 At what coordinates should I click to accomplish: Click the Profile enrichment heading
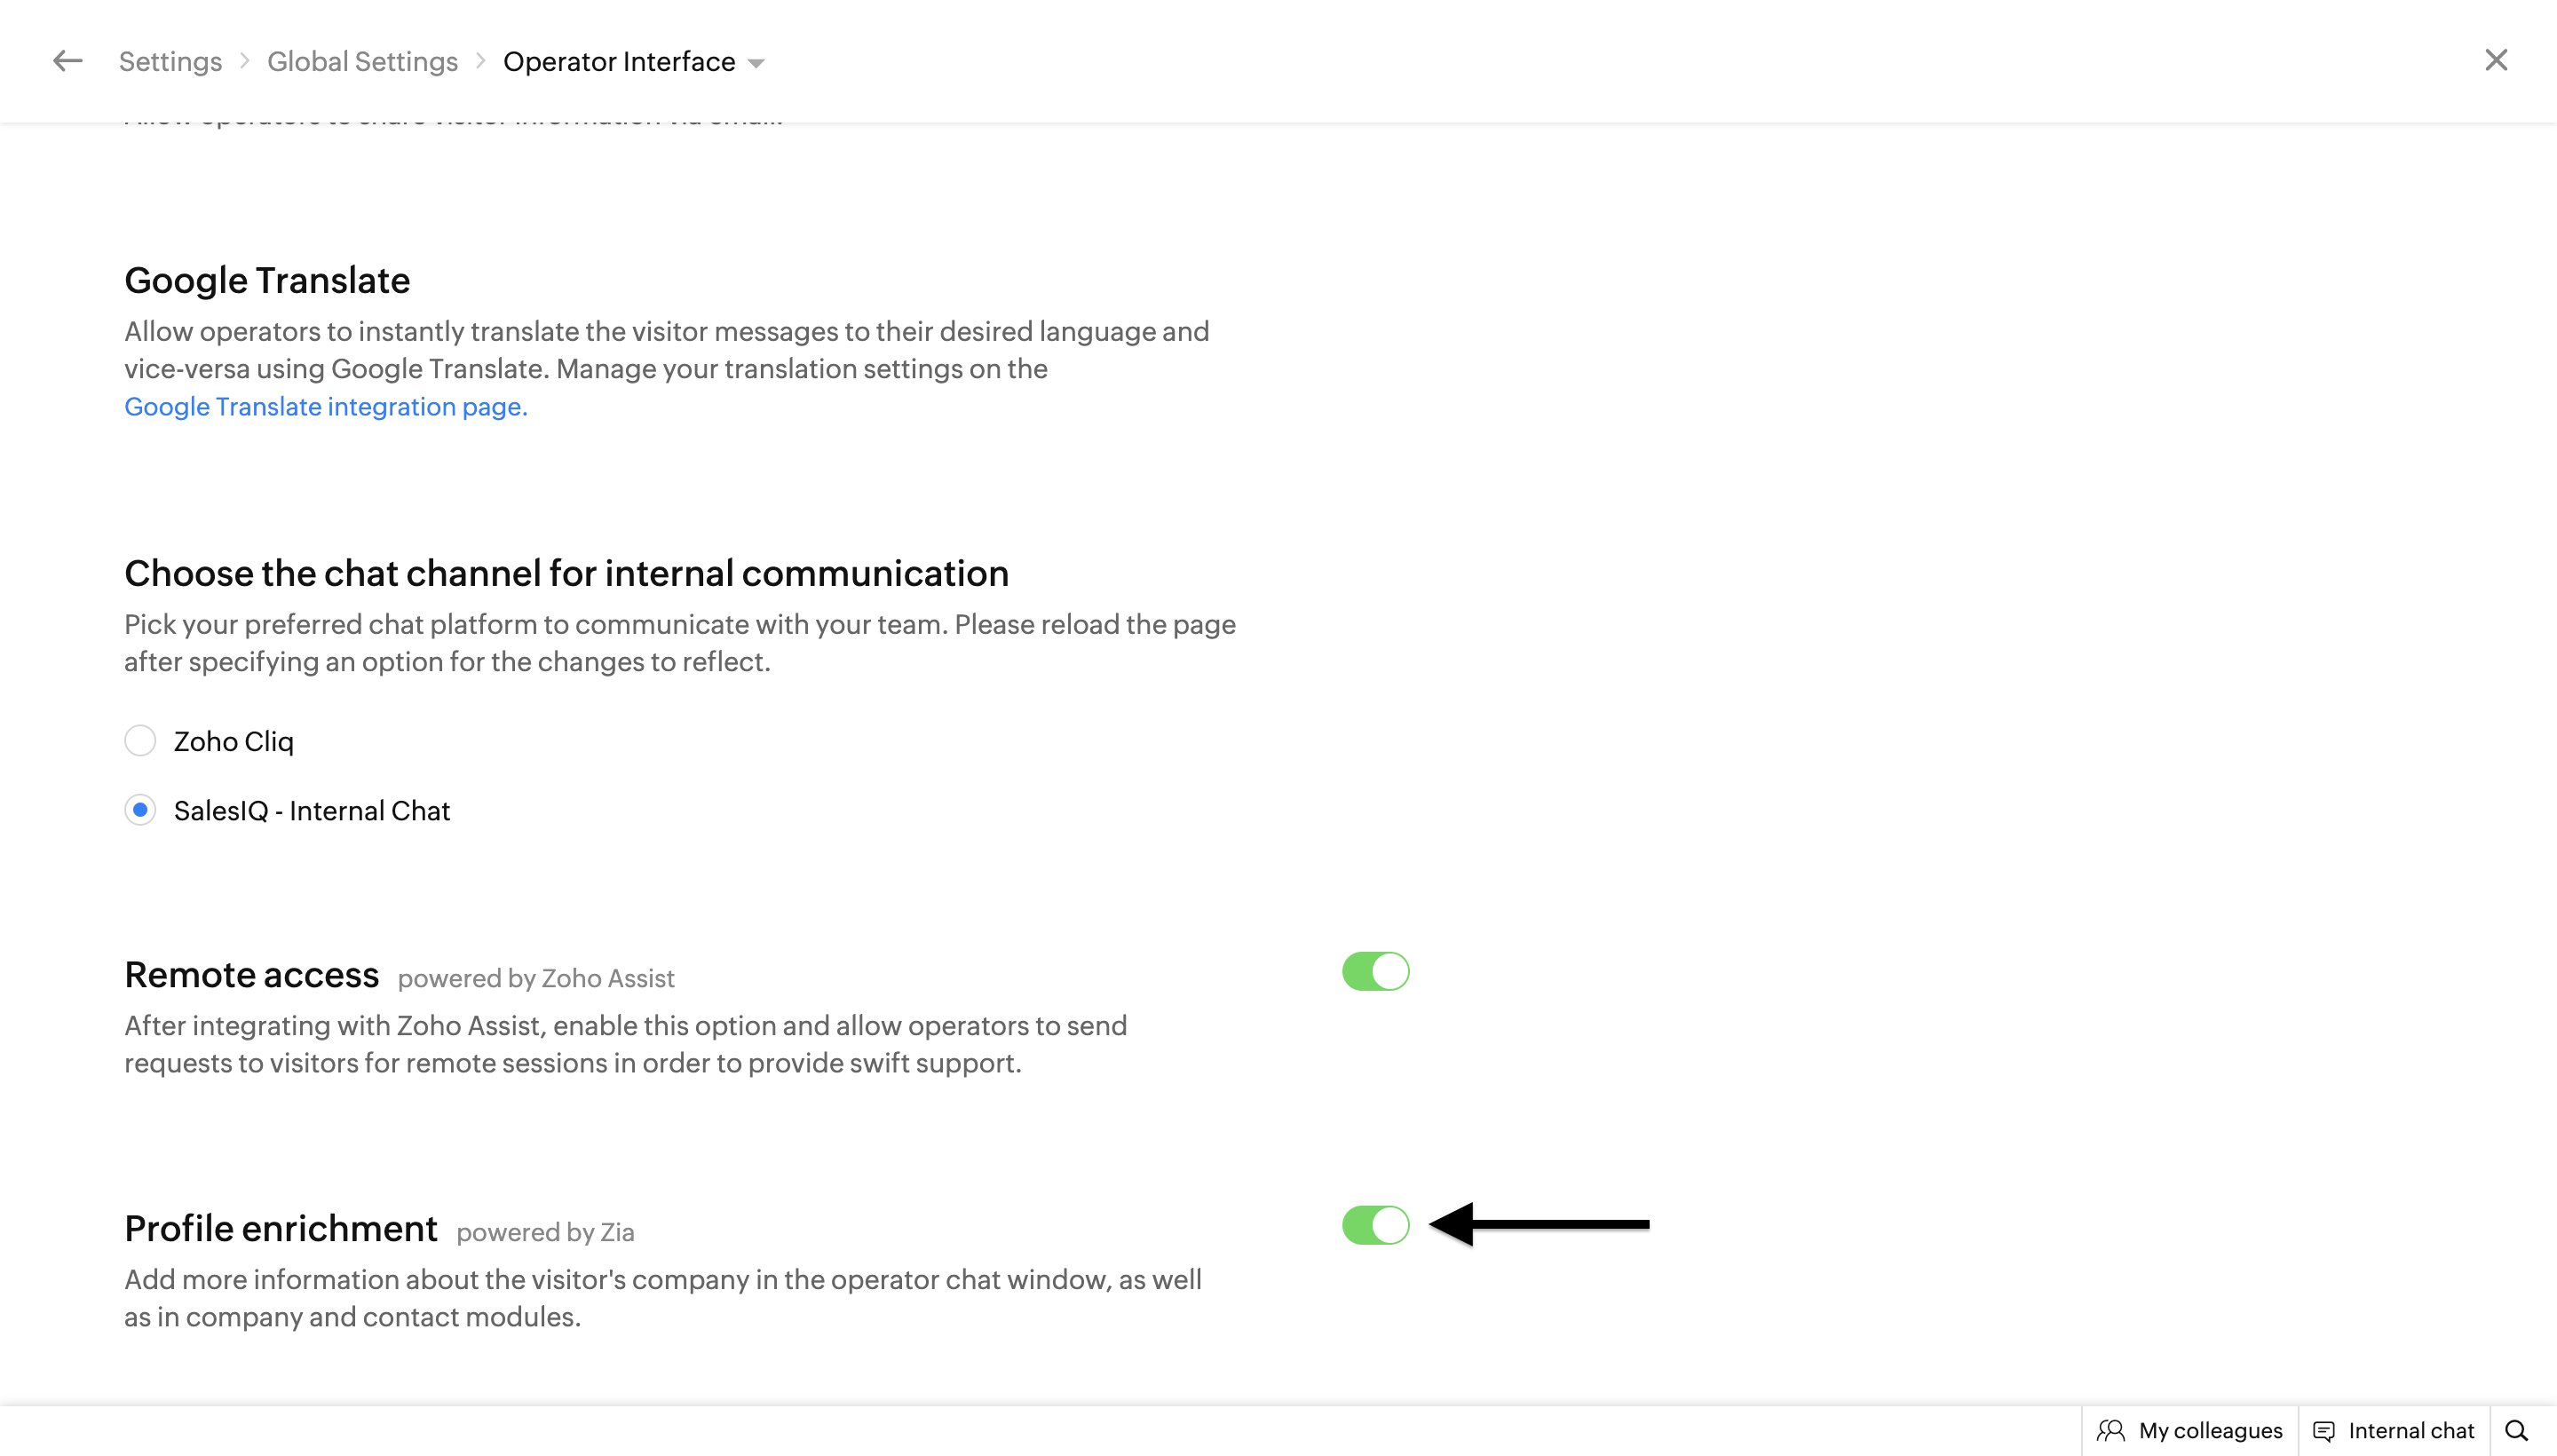point(280,1228)
